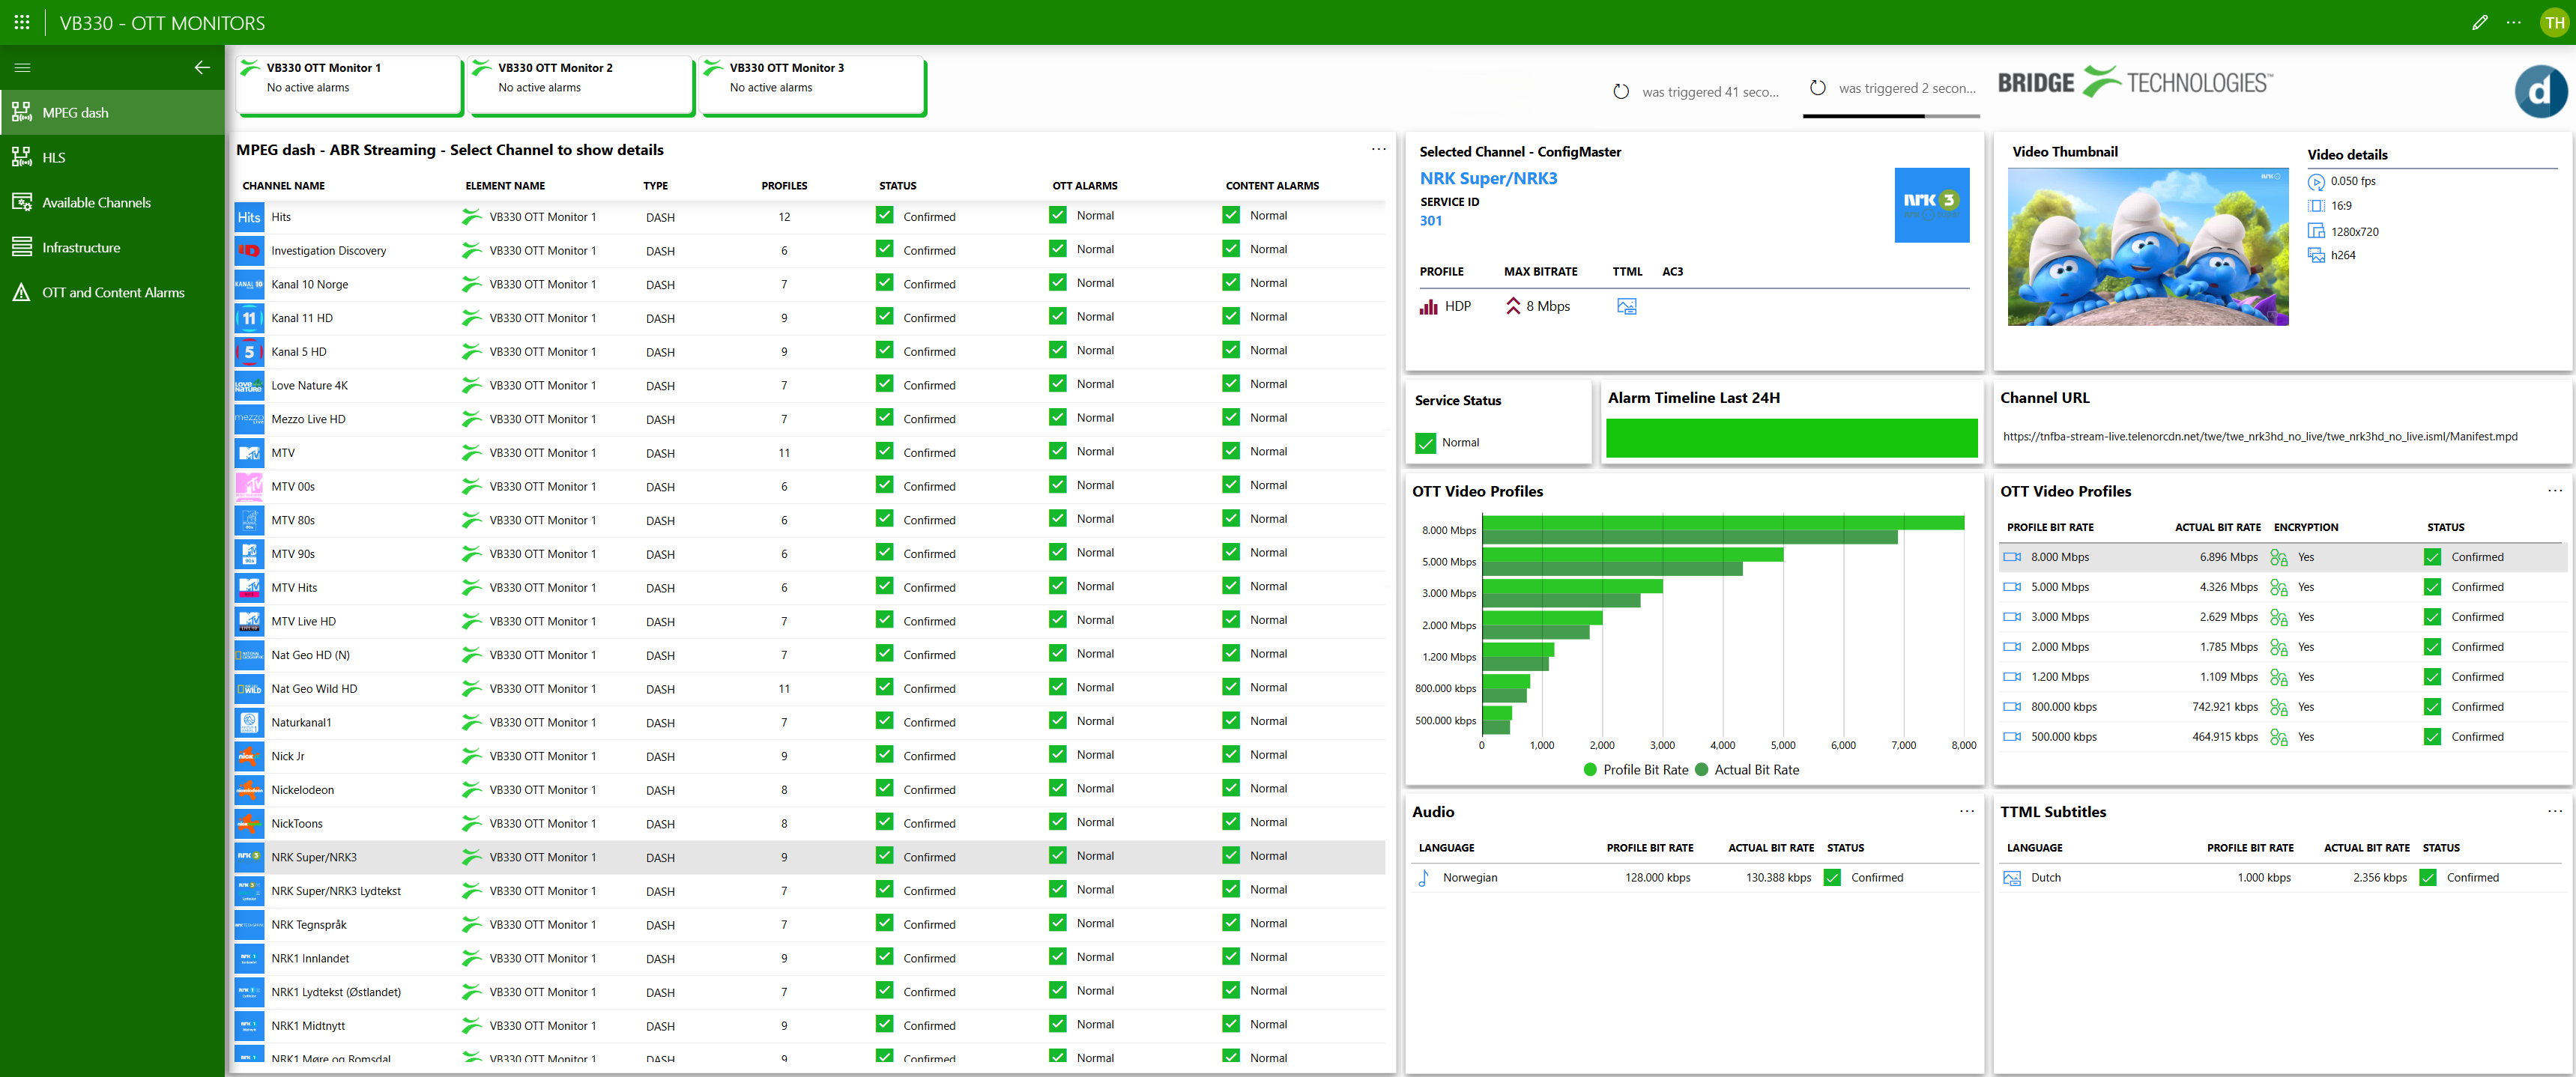Click OTT alarm checkbox for NRK Tegnspråk
The image size is (2576, 1077).
coord(1058,923)
